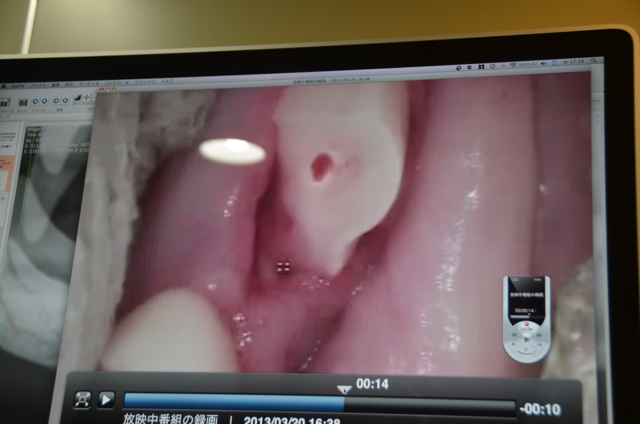Click the blue progress bar of the video

tap(234, 403)
